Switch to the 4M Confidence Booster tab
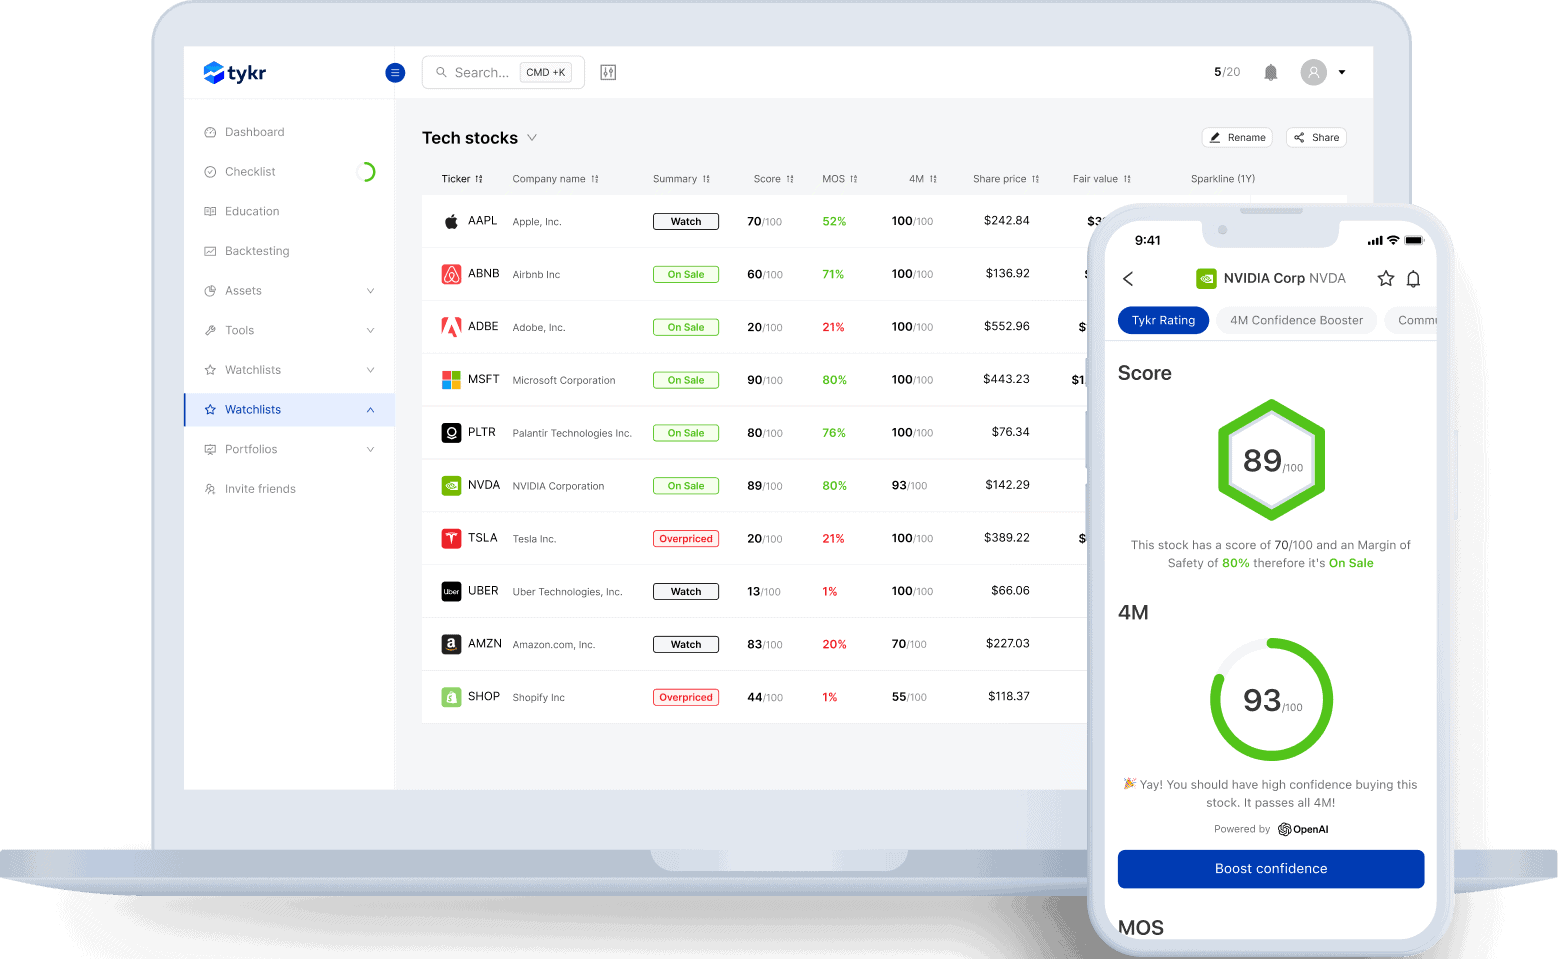The width and height of the screenshot is (1558, 959). click(1296, 320)
